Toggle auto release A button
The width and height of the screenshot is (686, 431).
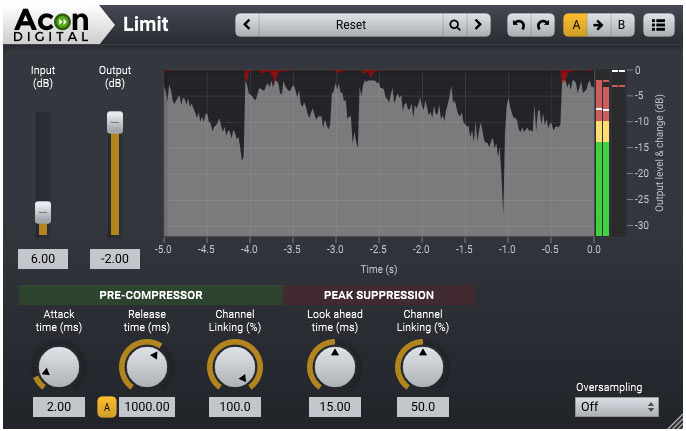(x=107, y=407)
